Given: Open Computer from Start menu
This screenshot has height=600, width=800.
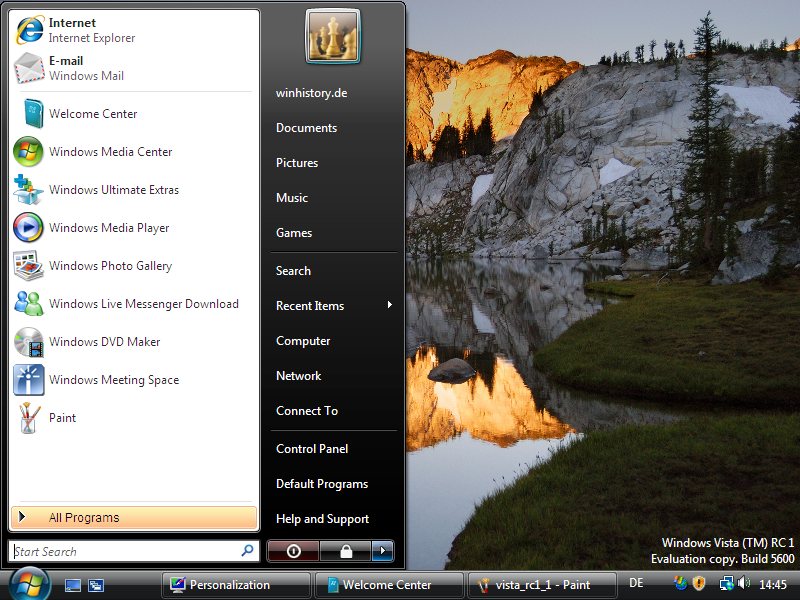Looking at the screenshot, I should click(x=303, y=341).
